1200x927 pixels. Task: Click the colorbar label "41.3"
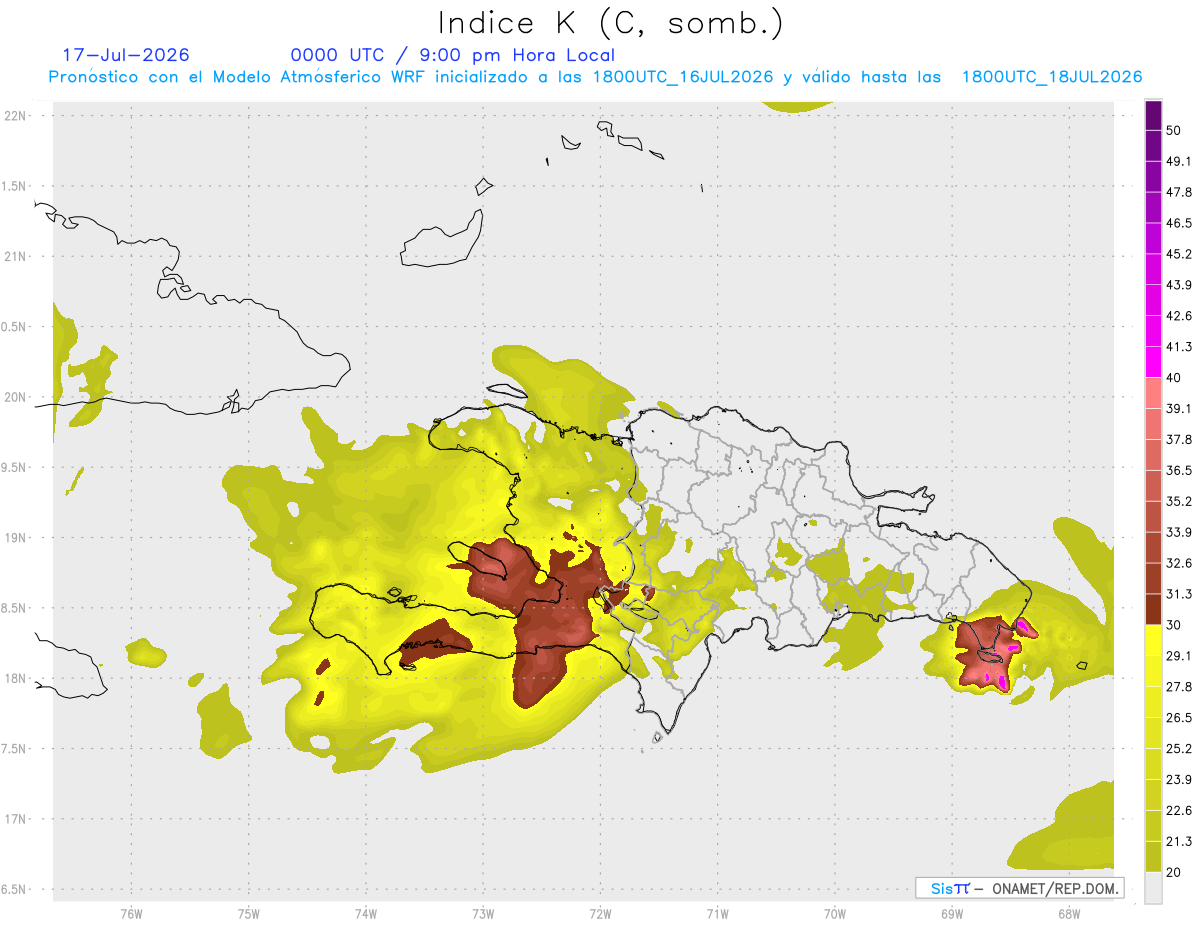(1179, 347)
